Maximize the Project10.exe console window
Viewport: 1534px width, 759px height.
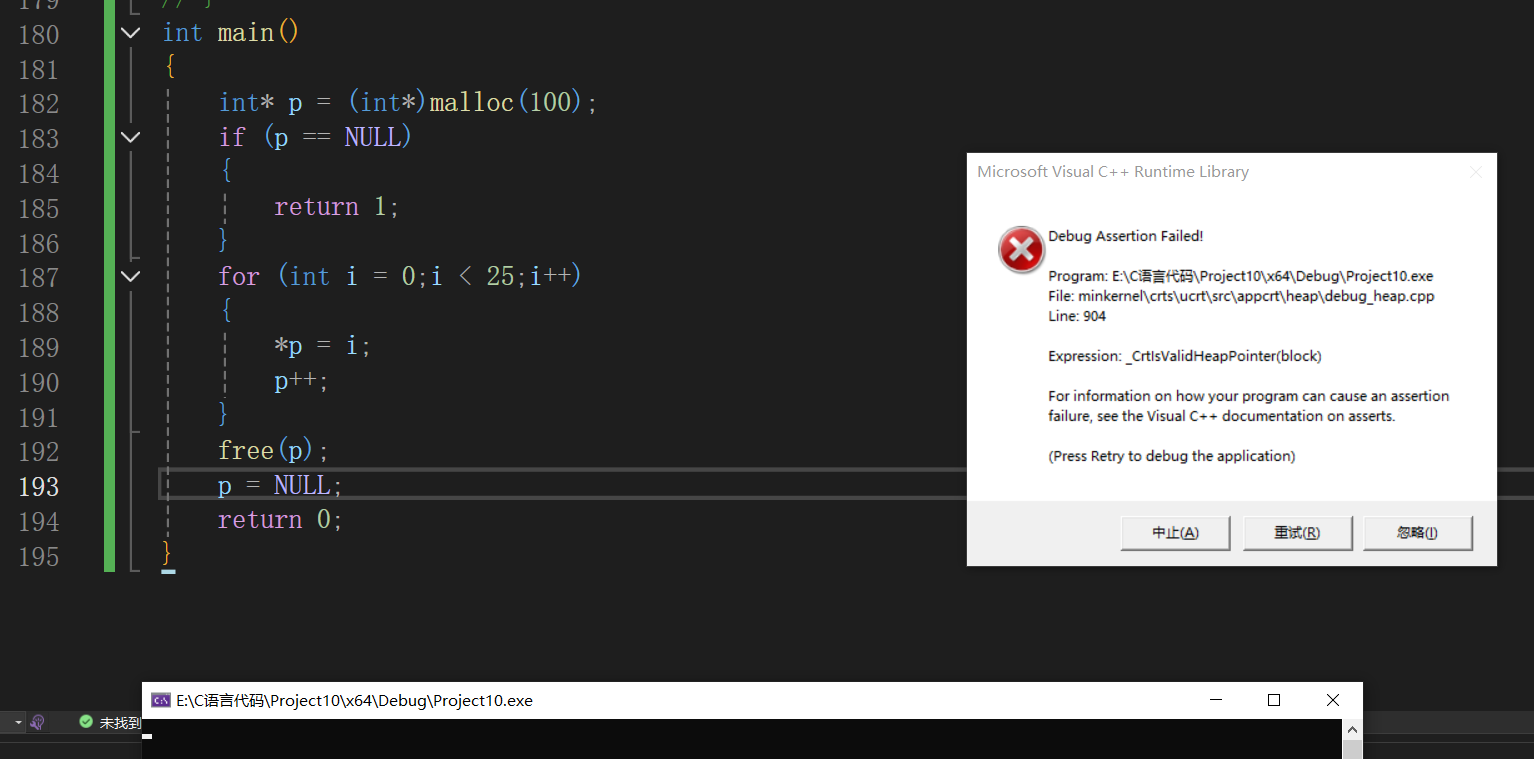pyautogui.click(x=1274, y=700)
